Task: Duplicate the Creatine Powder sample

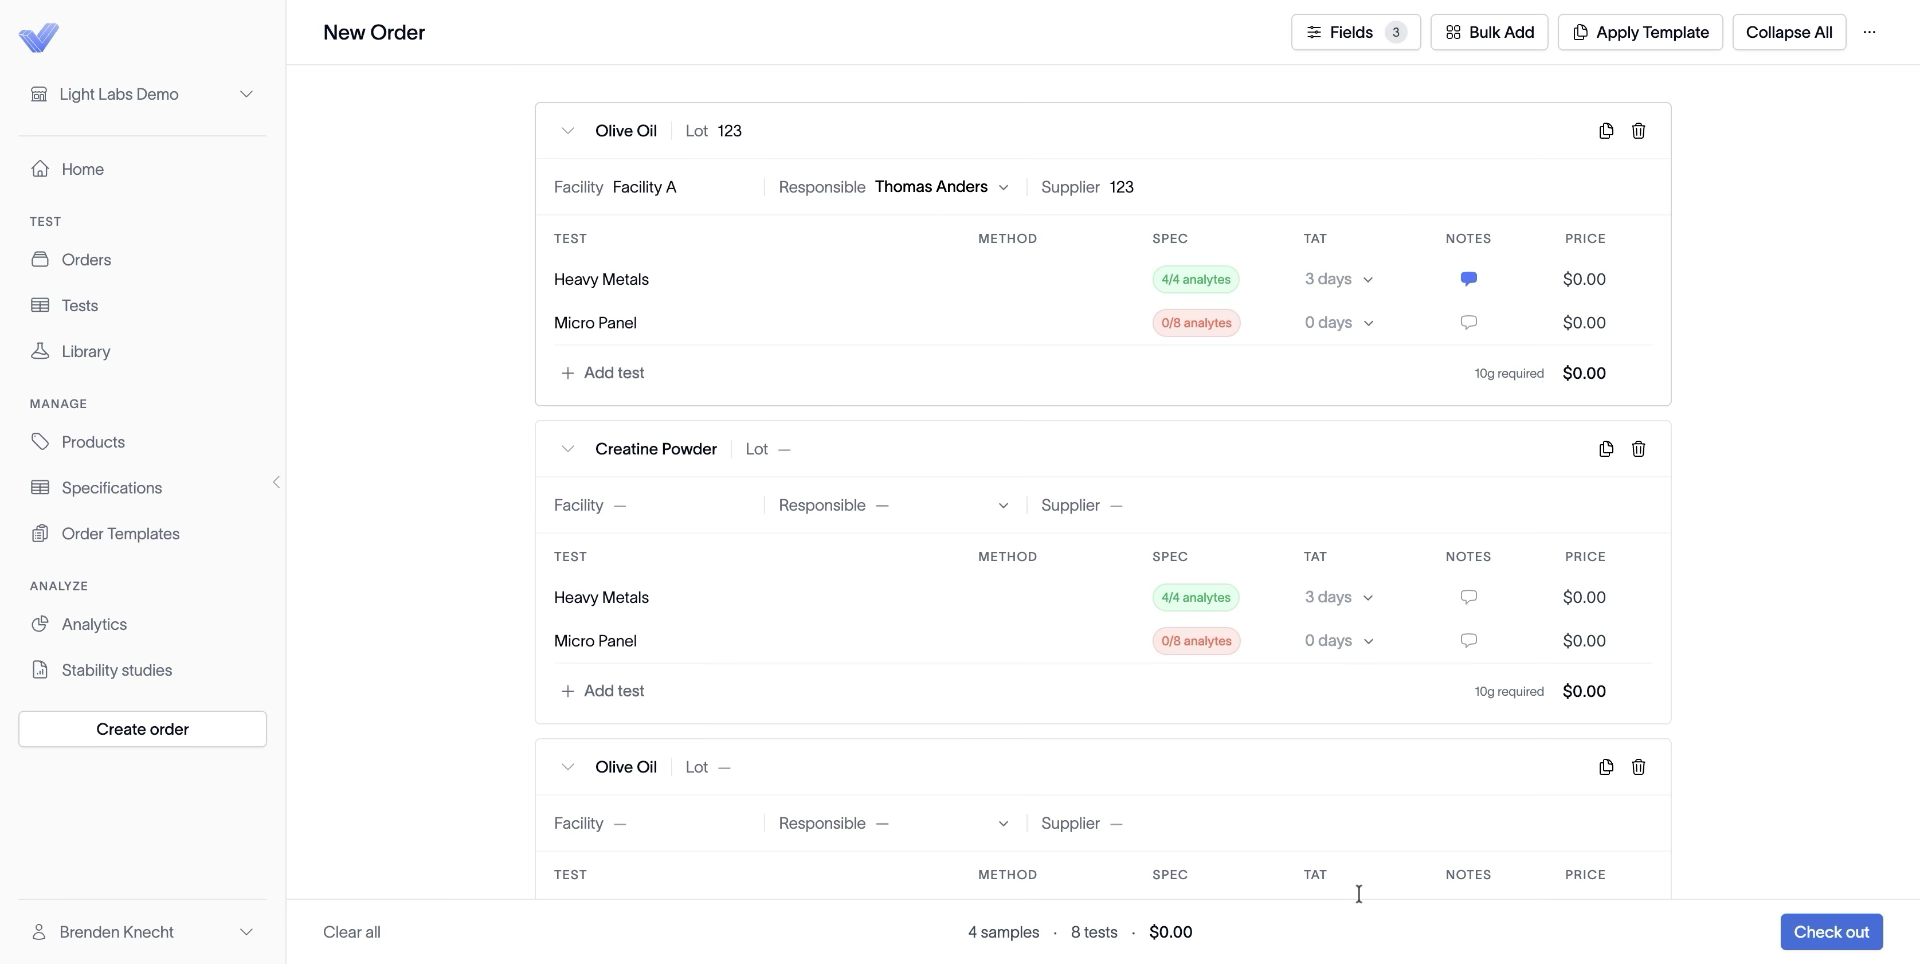Action: pyautogui.click(x=1606, y=449)
